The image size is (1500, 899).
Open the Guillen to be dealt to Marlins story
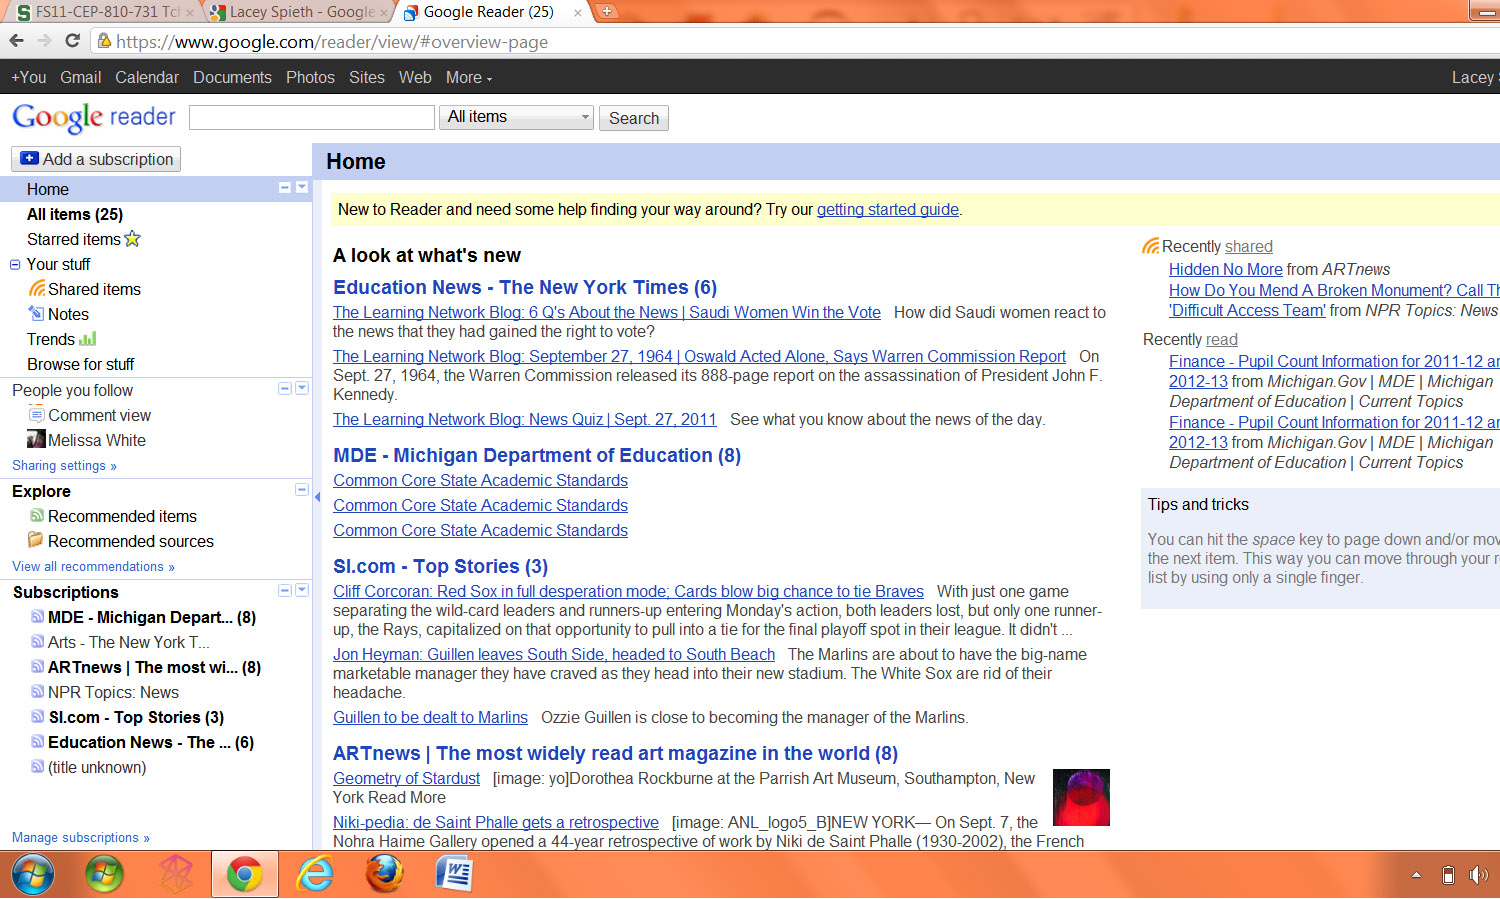(x=430, y=717)
